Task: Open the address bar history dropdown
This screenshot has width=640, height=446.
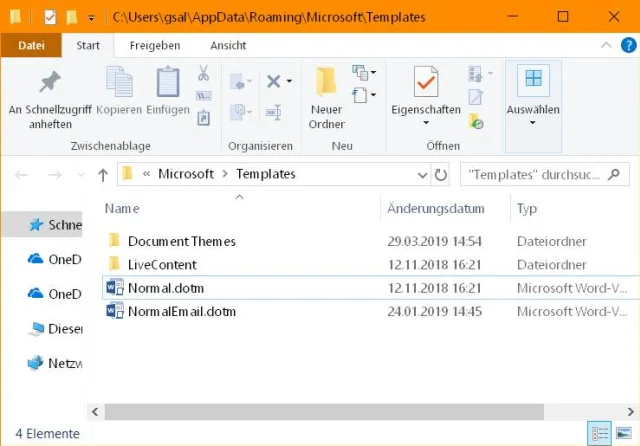Action: click(422, 175)
